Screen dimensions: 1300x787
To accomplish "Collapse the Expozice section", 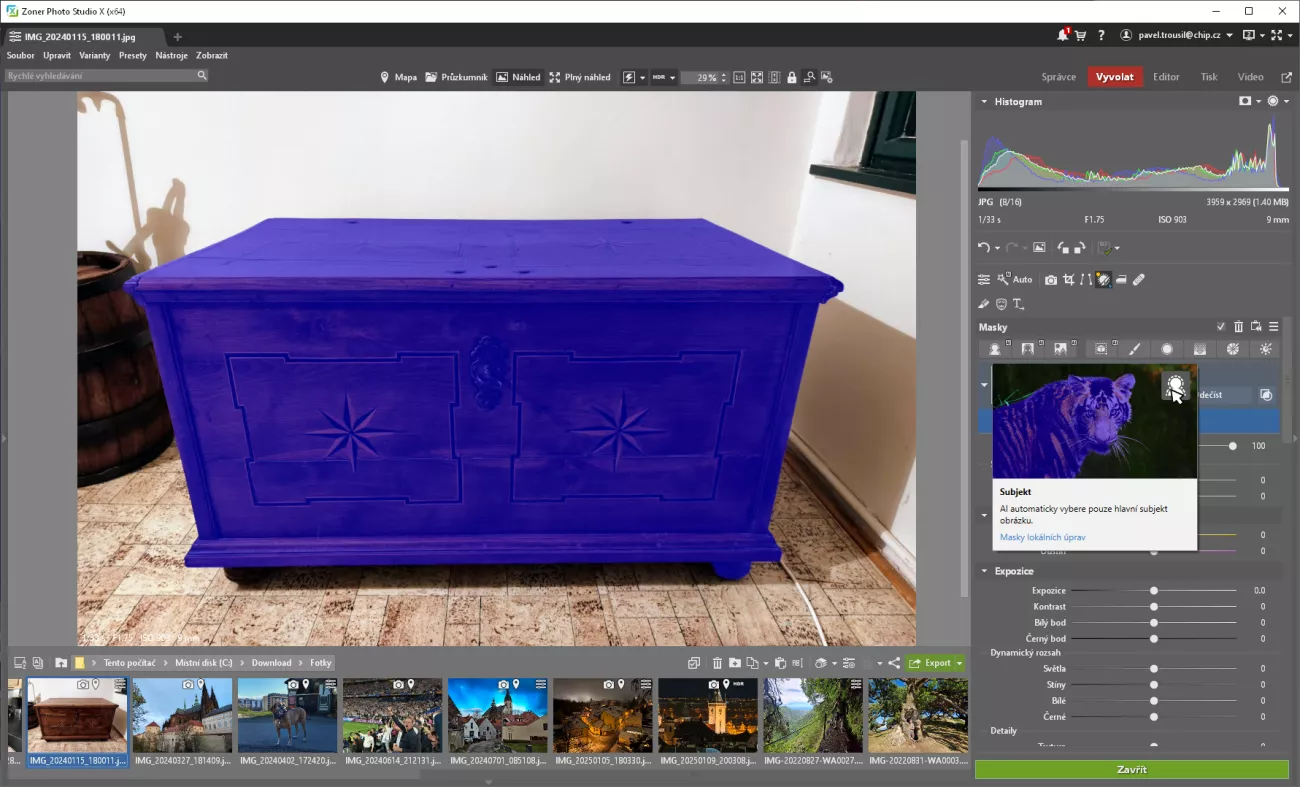I will coord(984,571).
